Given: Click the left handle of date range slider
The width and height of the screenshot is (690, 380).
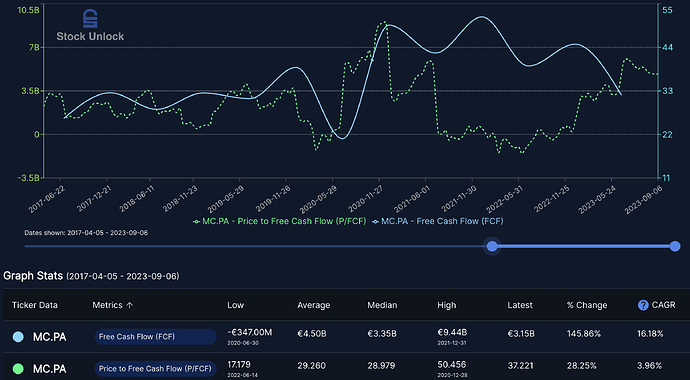Looking at the screenshot, I should click(492, 246).
